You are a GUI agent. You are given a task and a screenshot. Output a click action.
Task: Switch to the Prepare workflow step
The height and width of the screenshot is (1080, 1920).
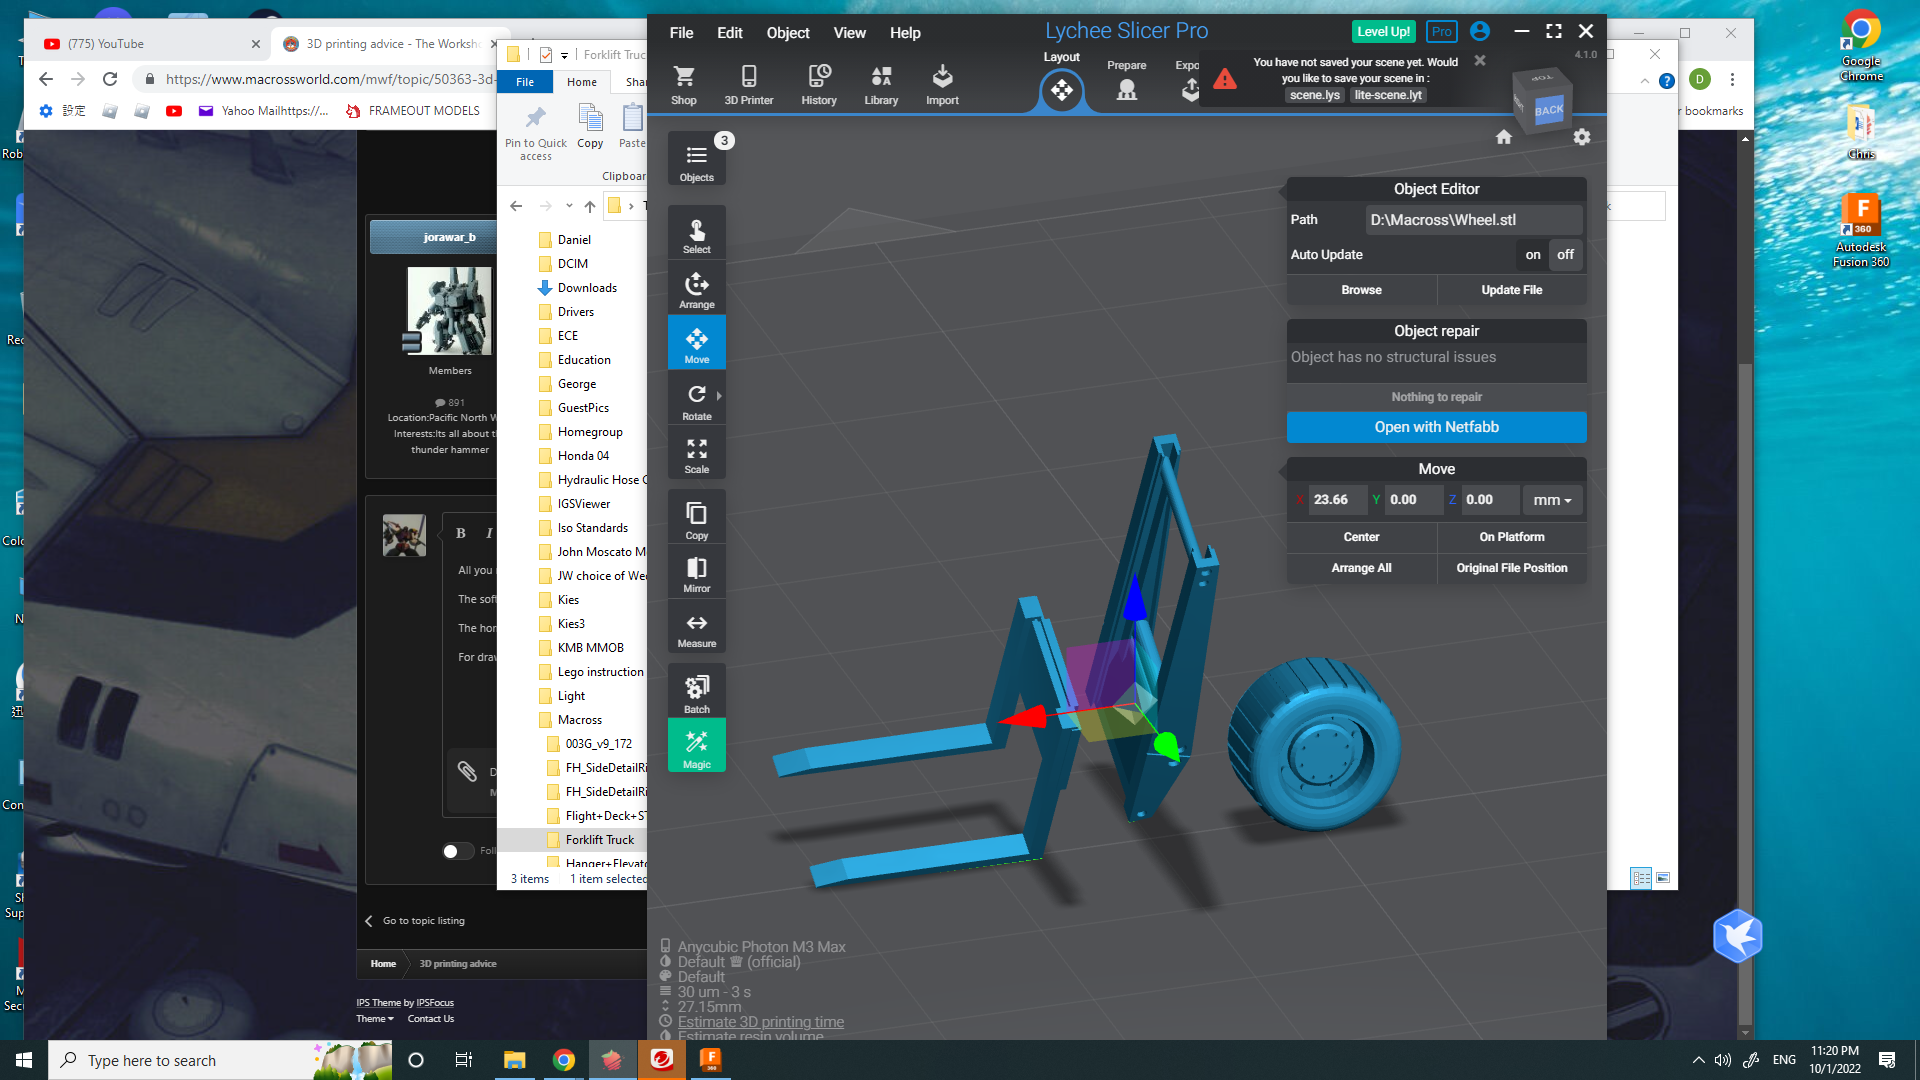pos(1127,80)
